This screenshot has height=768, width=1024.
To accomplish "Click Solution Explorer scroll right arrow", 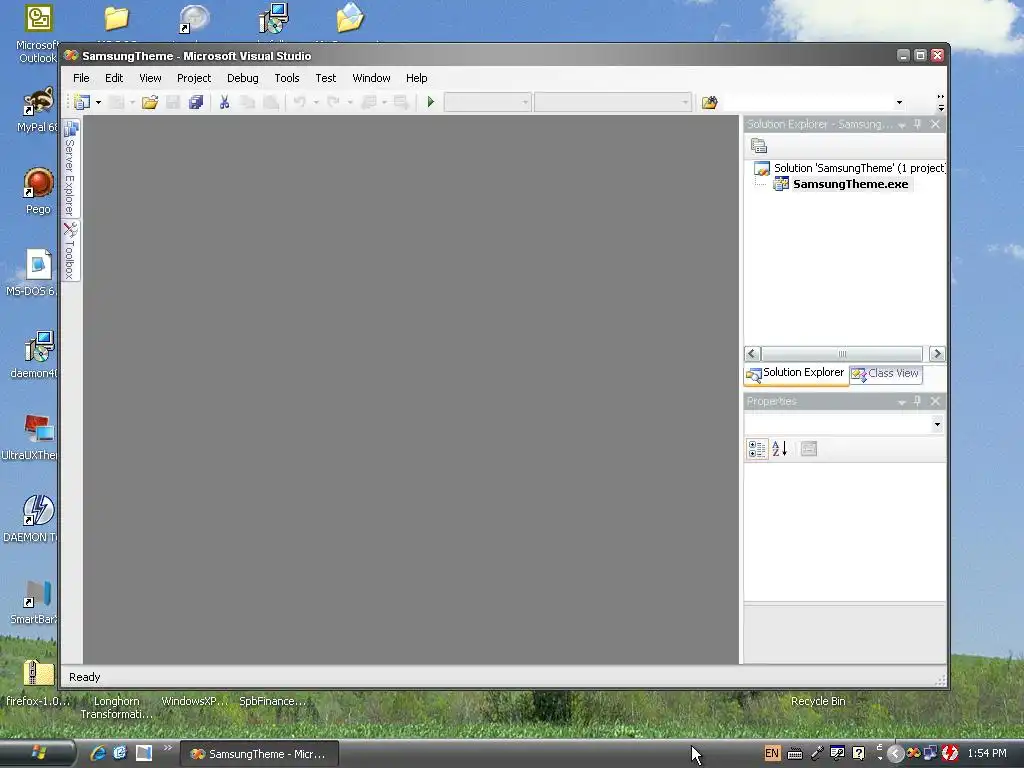I will 937,353.
